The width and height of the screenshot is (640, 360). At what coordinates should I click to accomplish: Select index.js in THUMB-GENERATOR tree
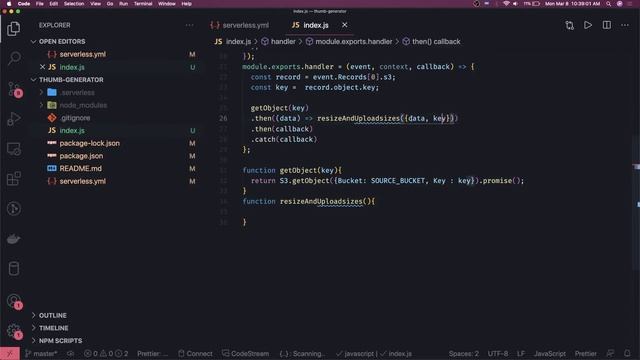tap(72, 131)
